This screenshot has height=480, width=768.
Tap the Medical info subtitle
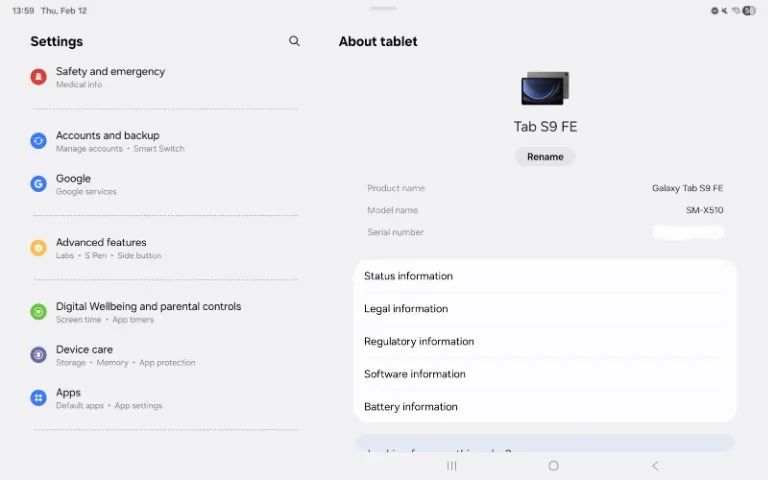pos(79,84)
